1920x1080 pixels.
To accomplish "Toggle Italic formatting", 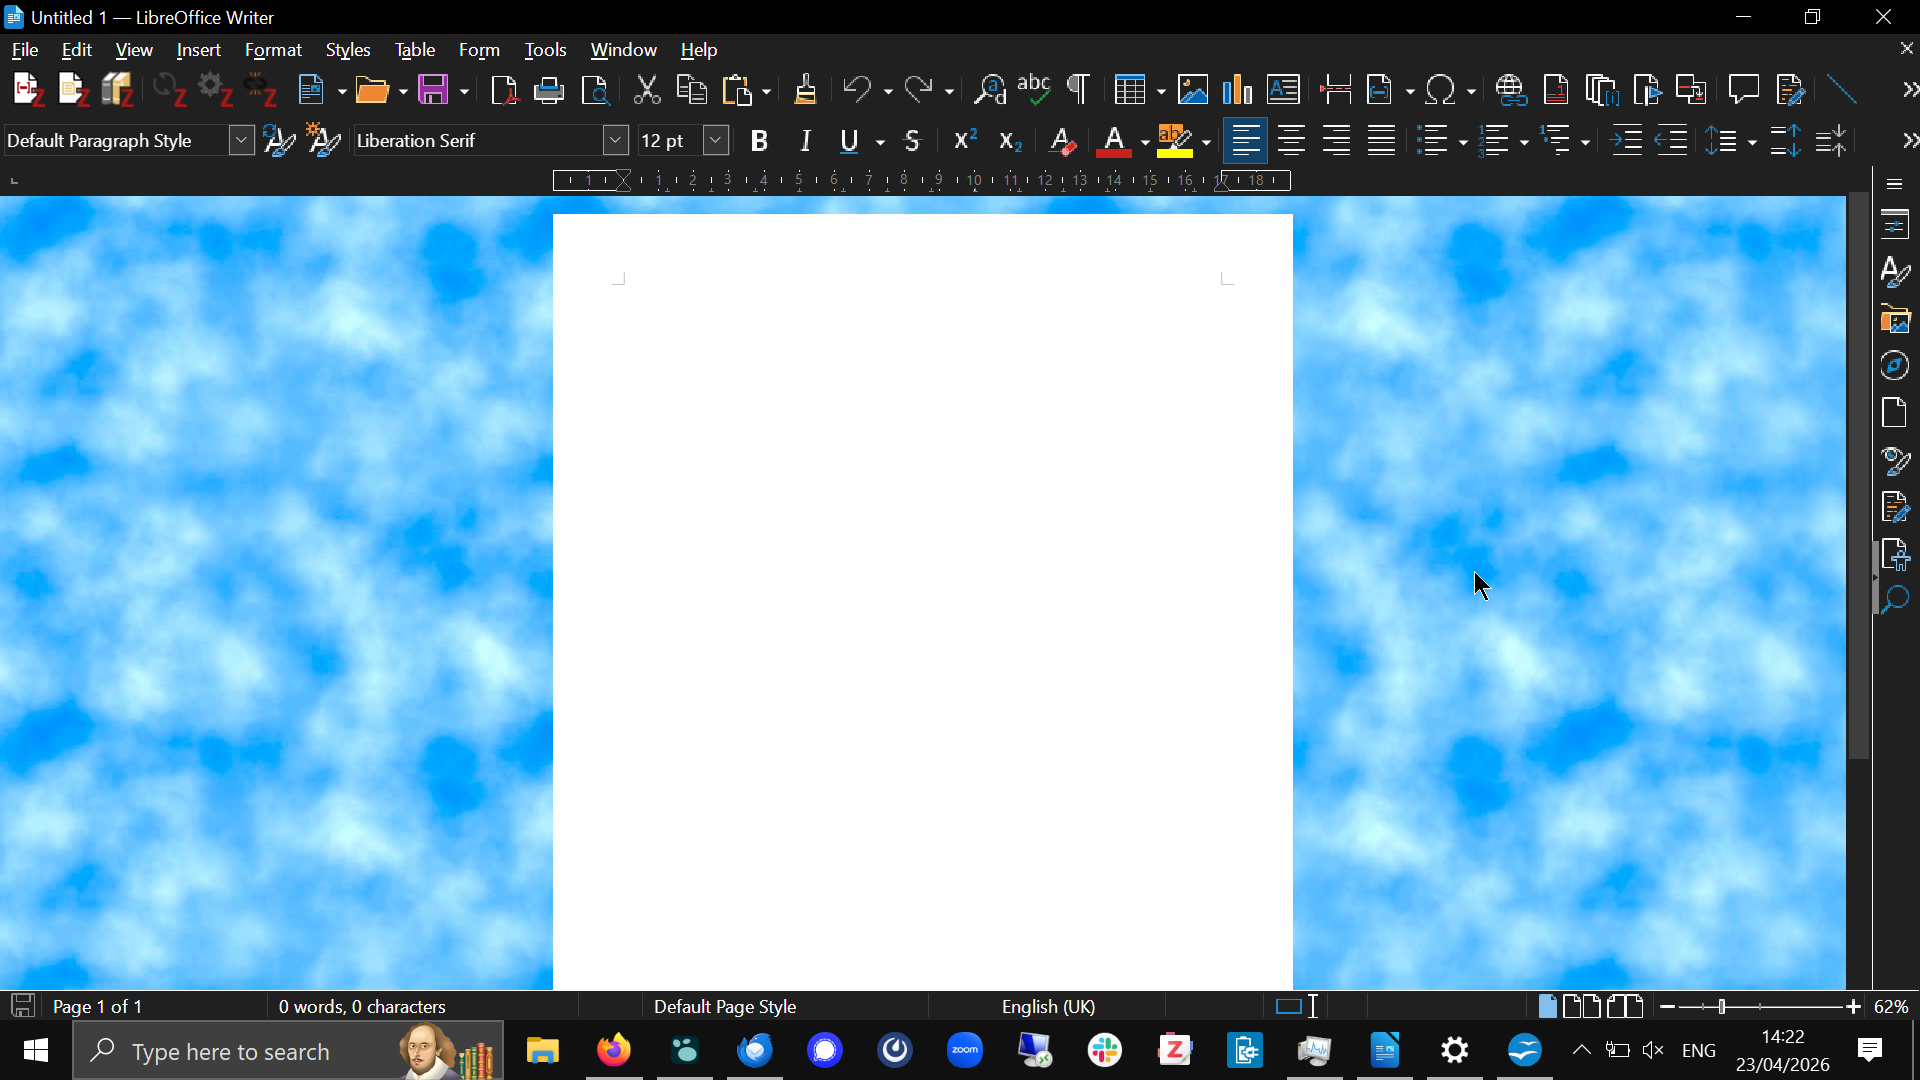I will (x=805, y=141).
